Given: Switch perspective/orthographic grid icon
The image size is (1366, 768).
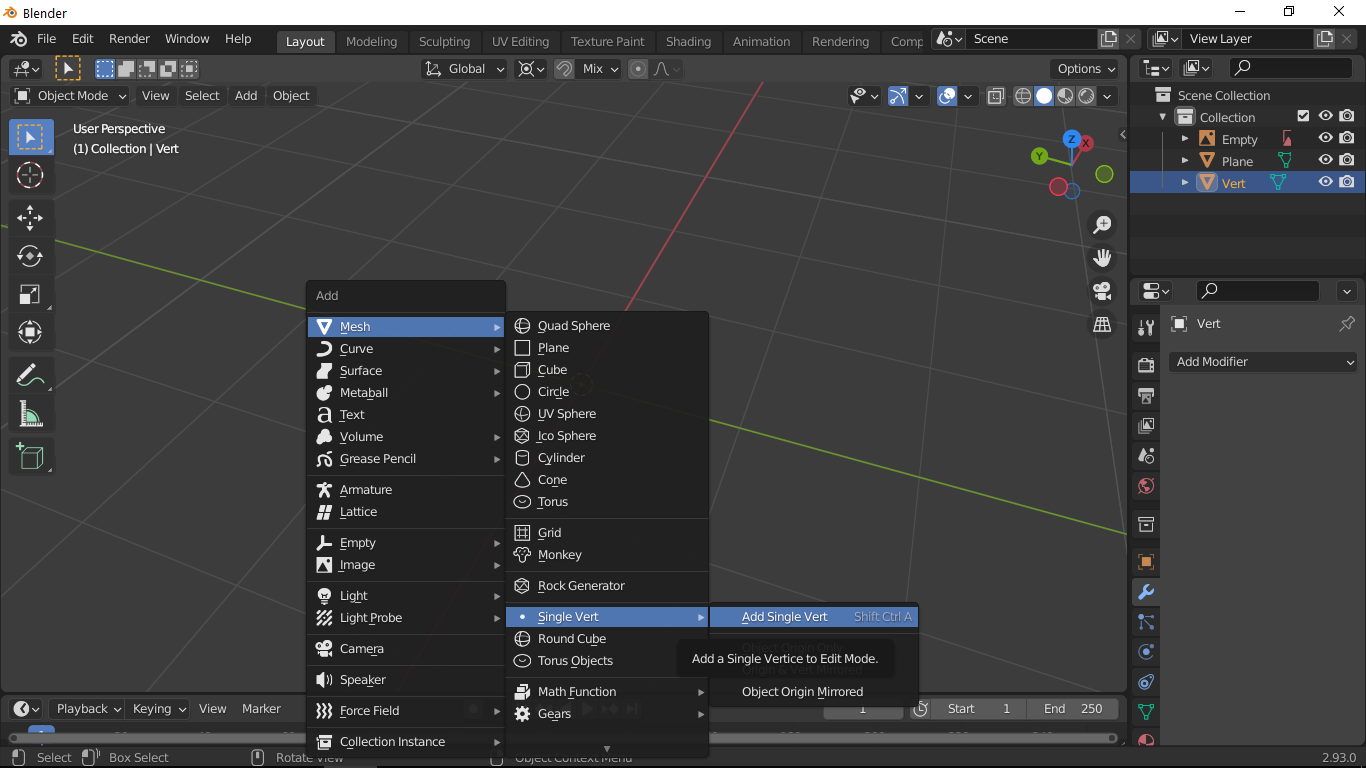Looking at the screenshot, I should tap(1102, 324).
